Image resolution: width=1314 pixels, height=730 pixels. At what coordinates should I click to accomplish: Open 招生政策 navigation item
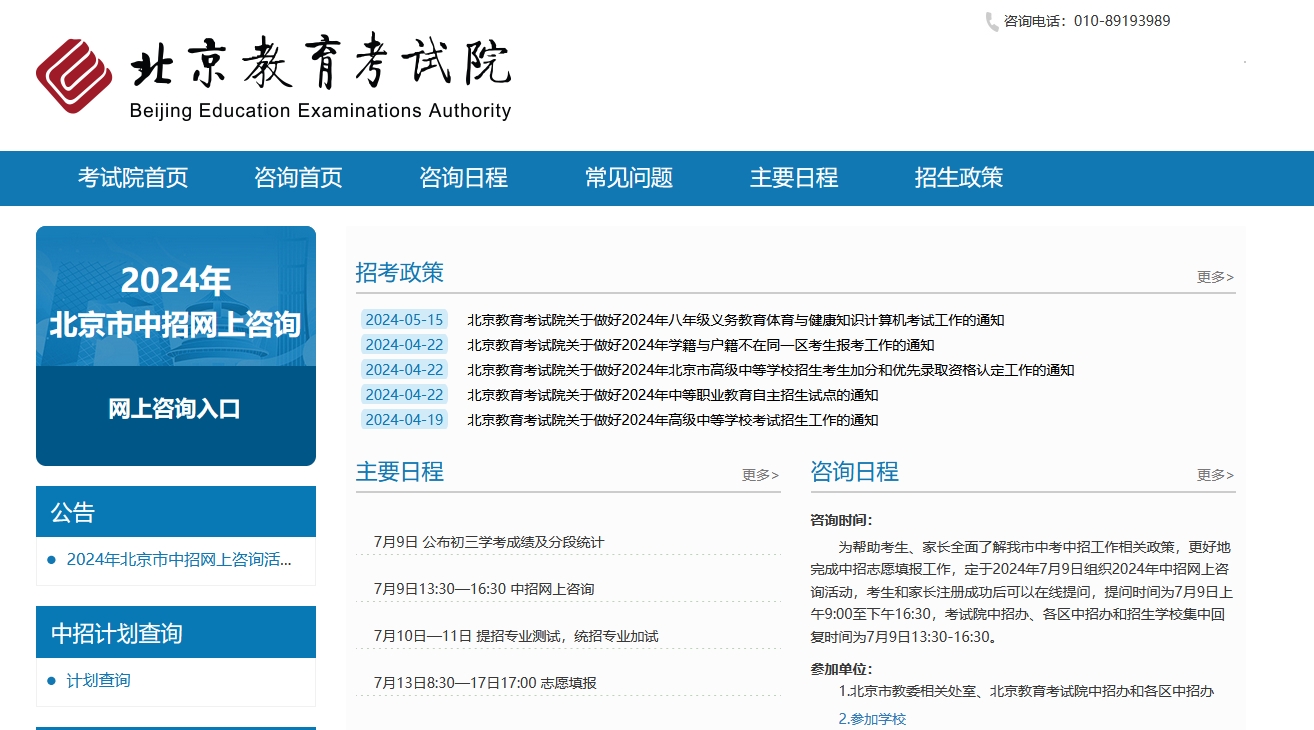click(959, 178)
